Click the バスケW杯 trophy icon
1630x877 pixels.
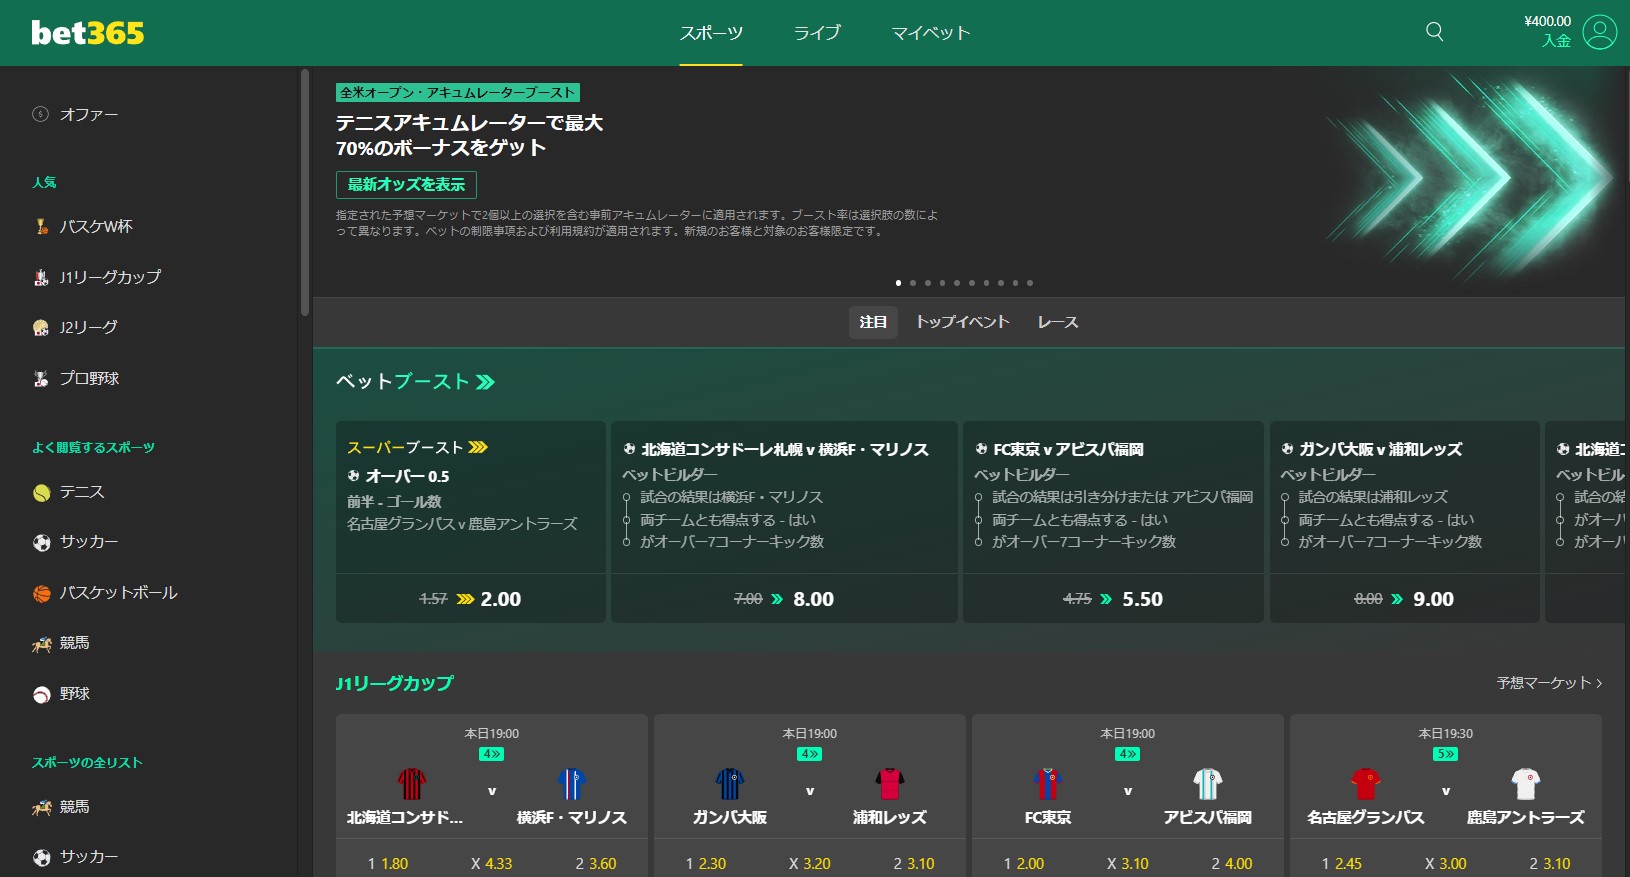pos(41,227)
